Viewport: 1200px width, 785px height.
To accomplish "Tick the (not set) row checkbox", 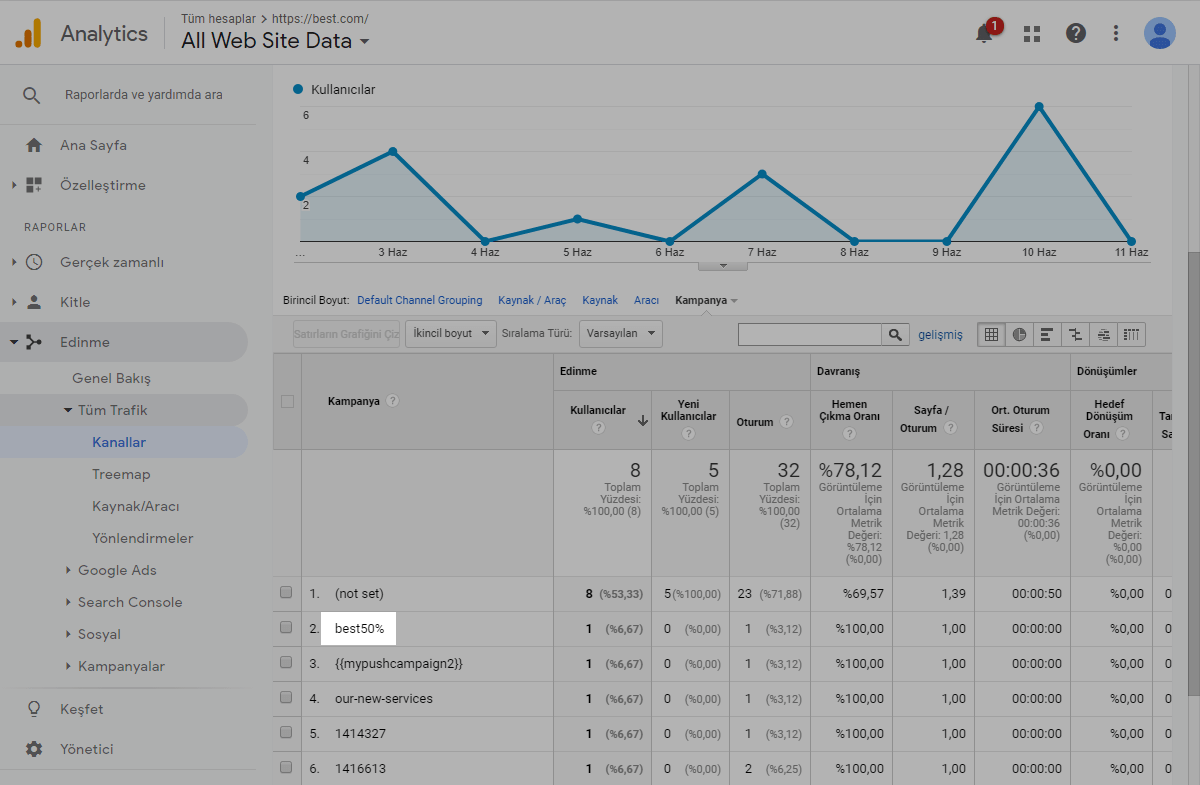I will click(286, 593).
